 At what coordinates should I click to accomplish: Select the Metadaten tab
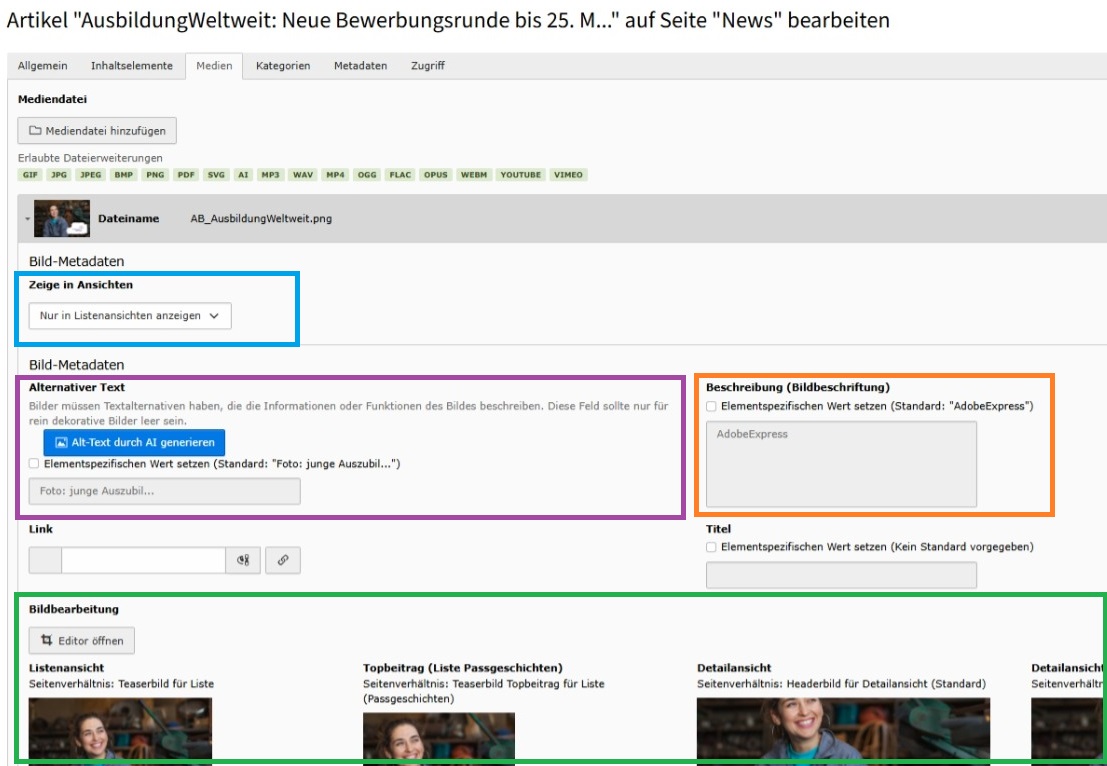(360, 66)
